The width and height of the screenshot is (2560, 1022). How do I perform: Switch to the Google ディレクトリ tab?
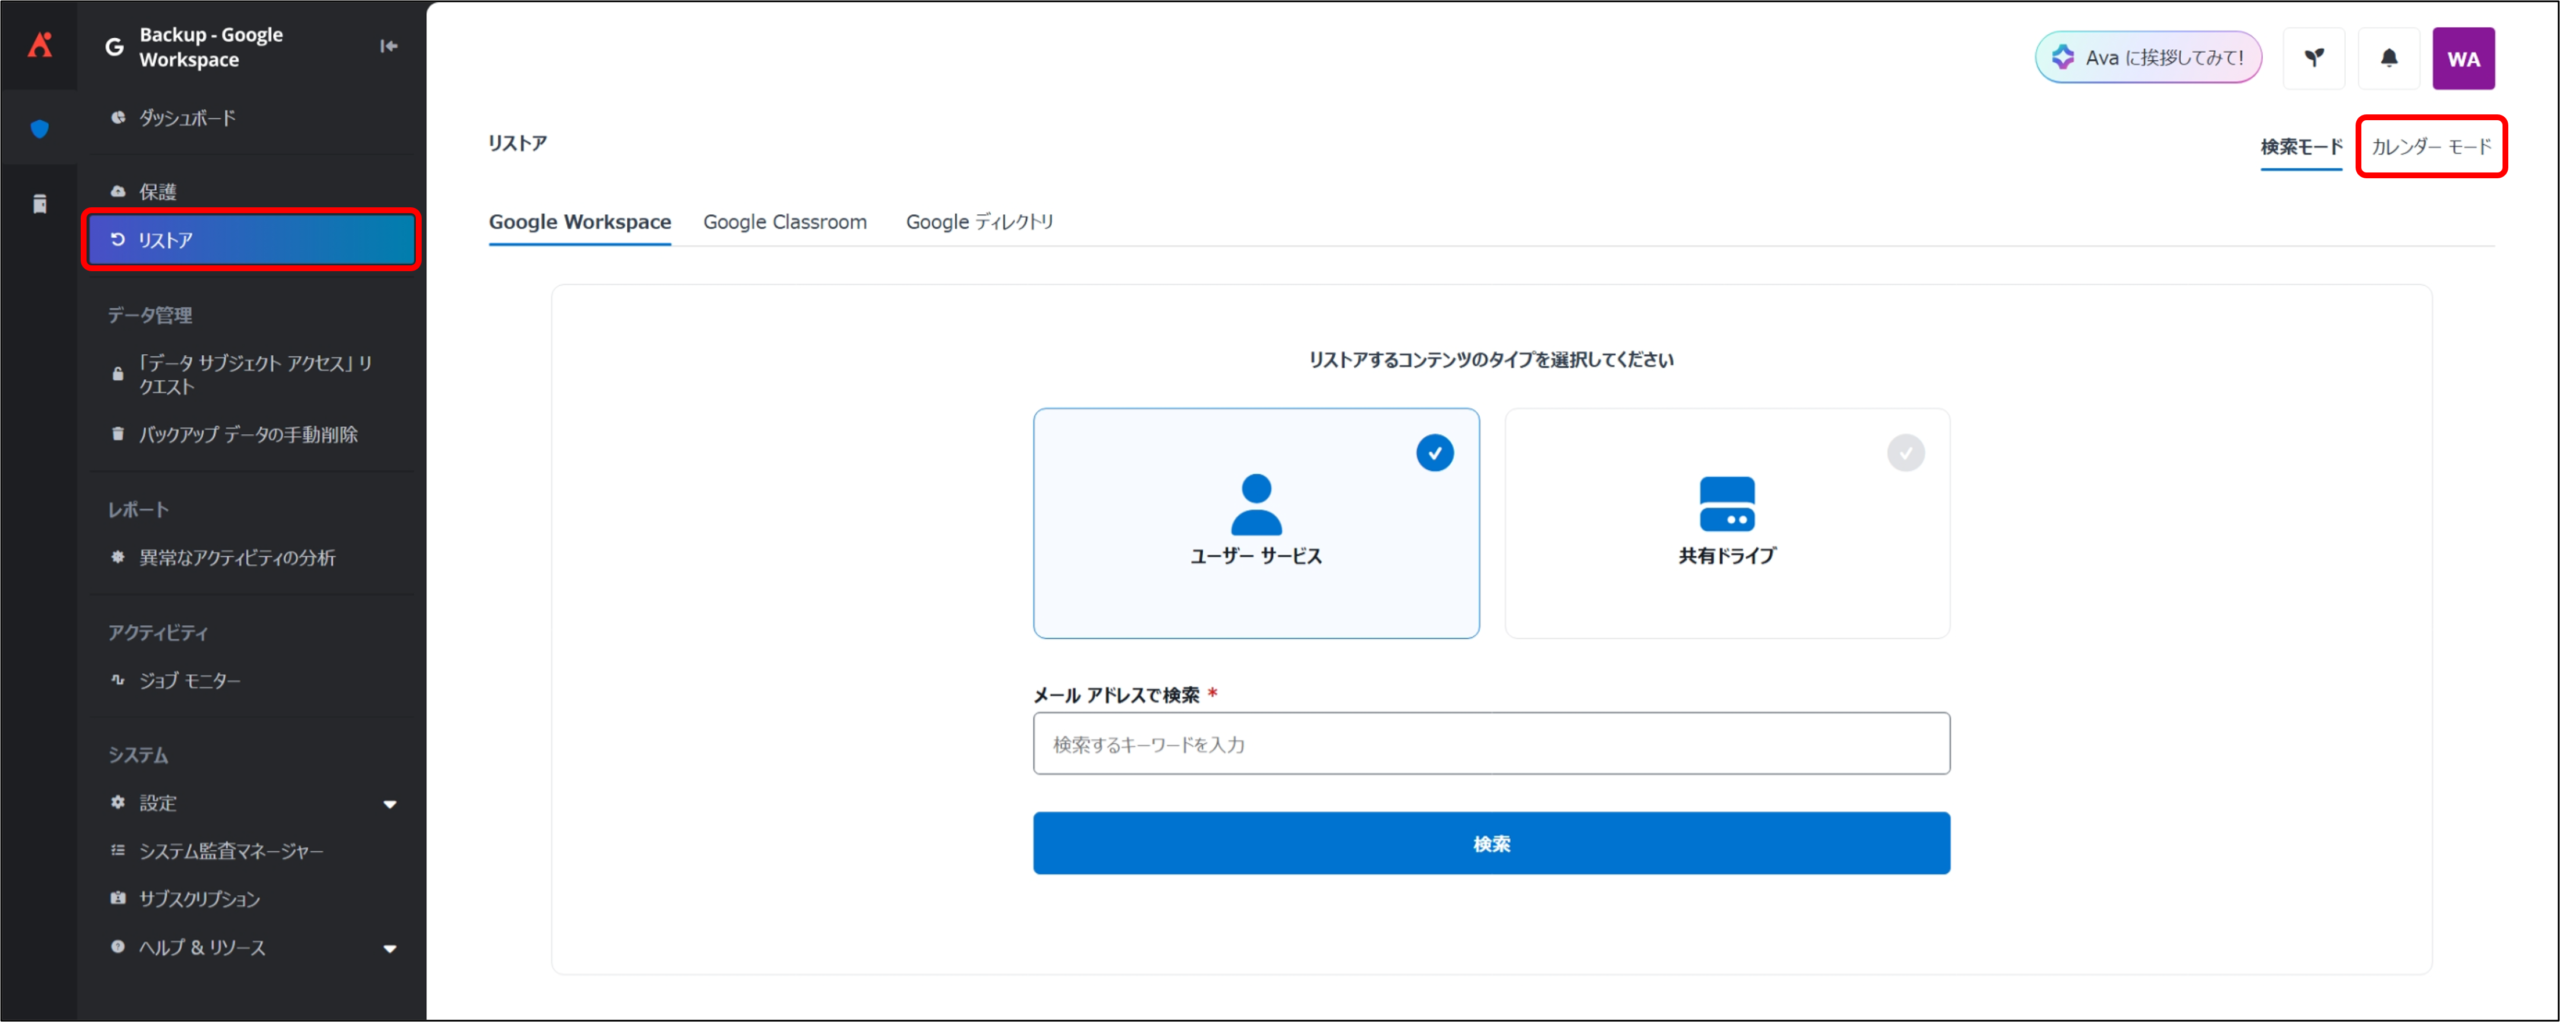979,222
